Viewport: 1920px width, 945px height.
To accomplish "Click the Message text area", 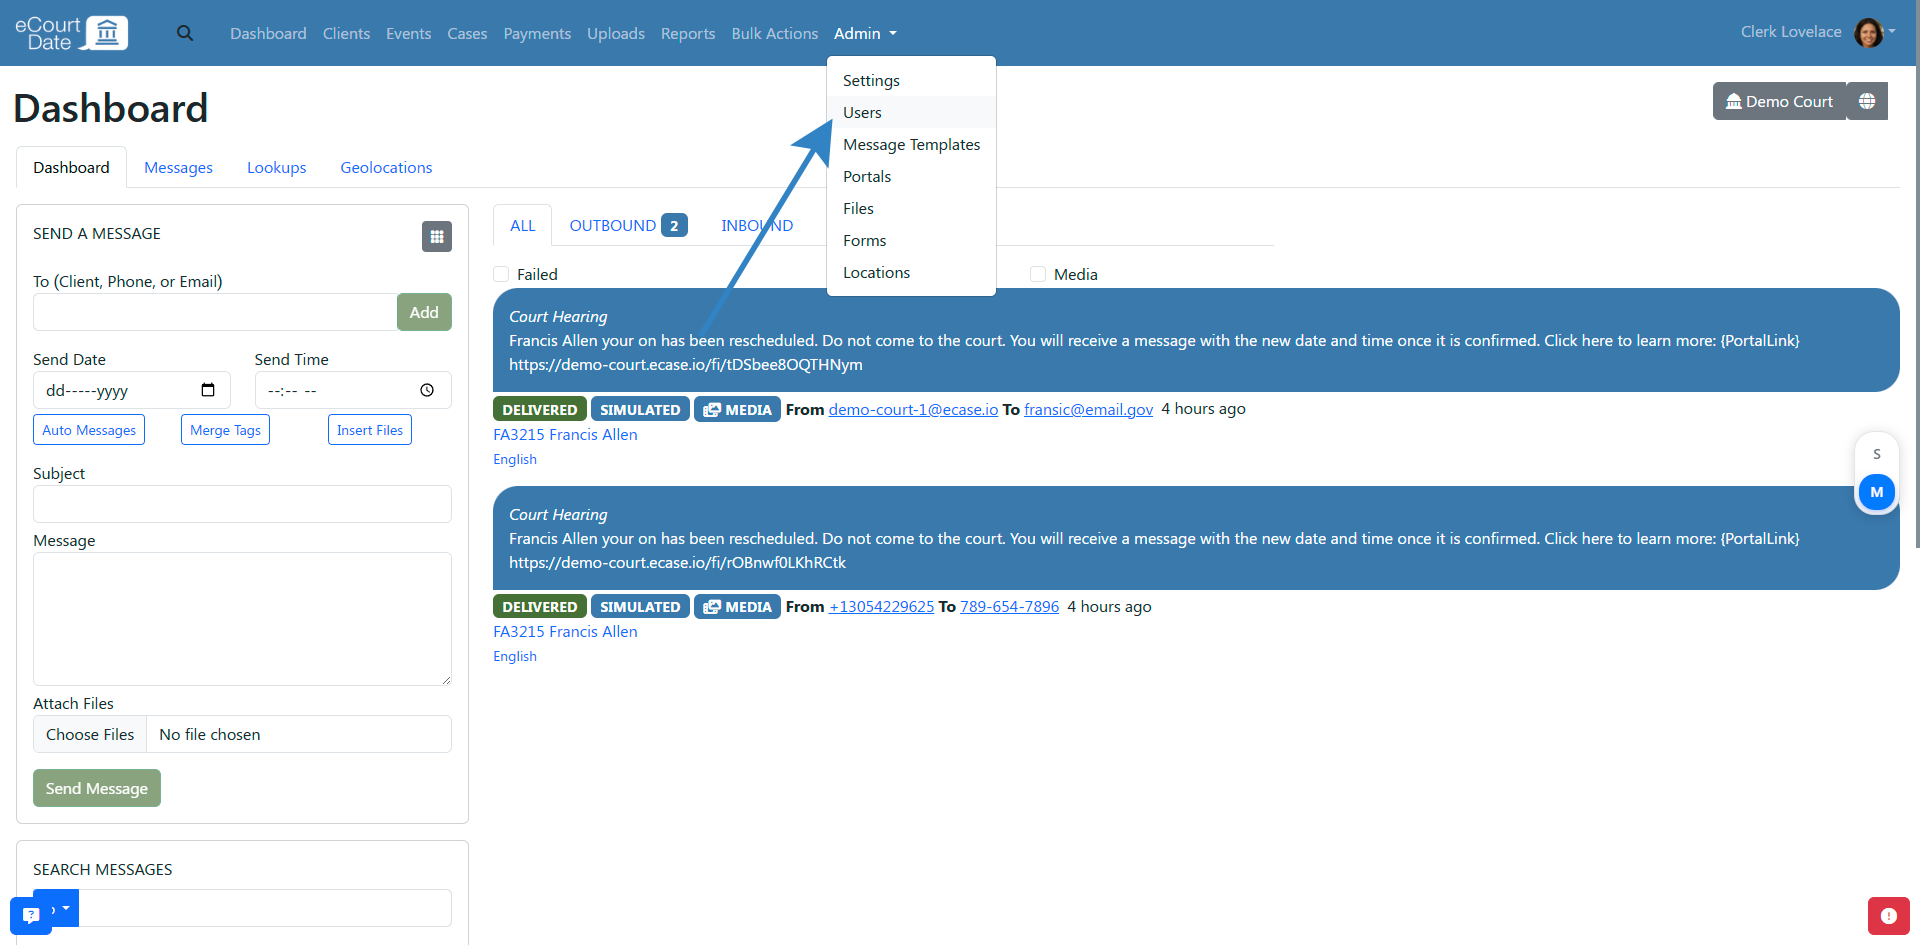I will [242, 619].
